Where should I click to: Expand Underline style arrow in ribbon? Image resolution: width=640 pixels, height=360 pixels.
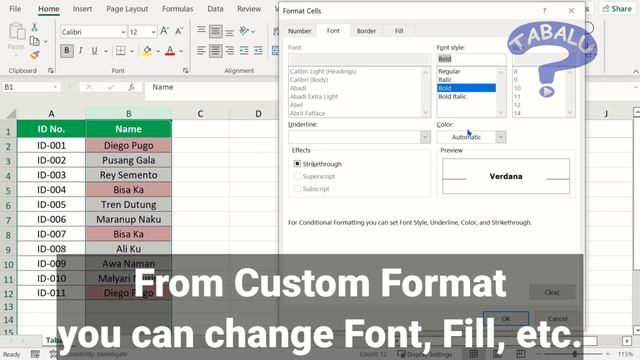pyautogui.click(x=106, y=51)
